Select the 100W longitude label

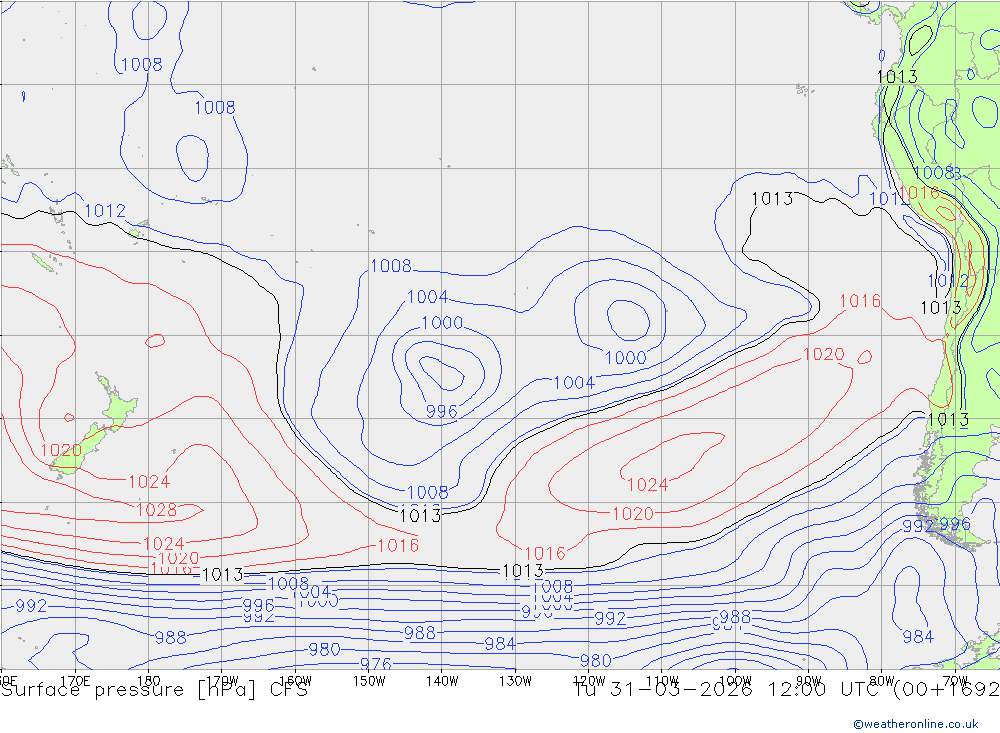[x=735, y=681]
